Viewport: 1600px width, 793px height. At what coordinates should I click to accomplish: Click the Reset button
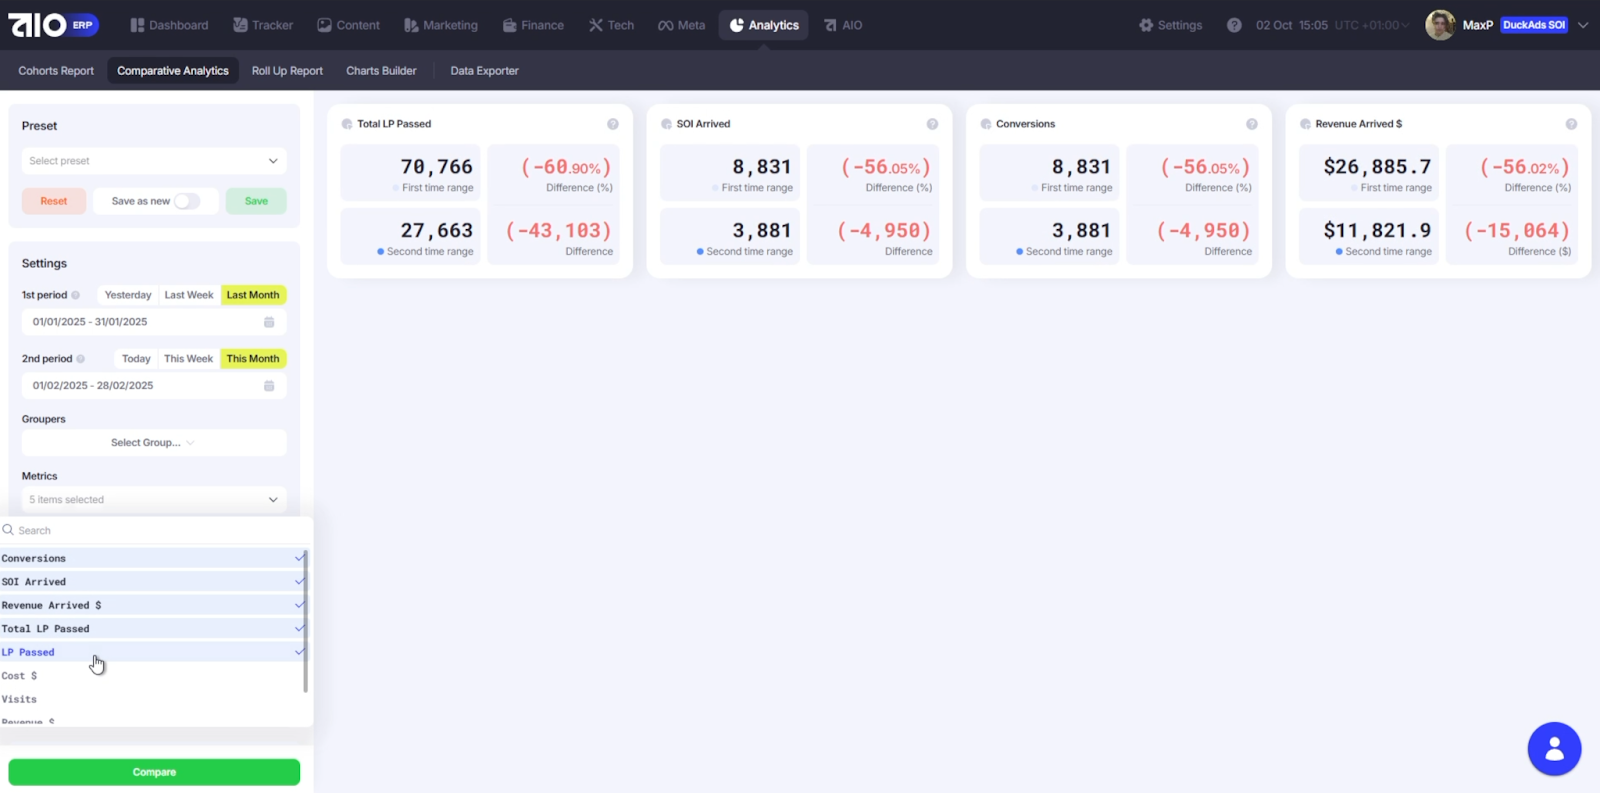(54, 201)
